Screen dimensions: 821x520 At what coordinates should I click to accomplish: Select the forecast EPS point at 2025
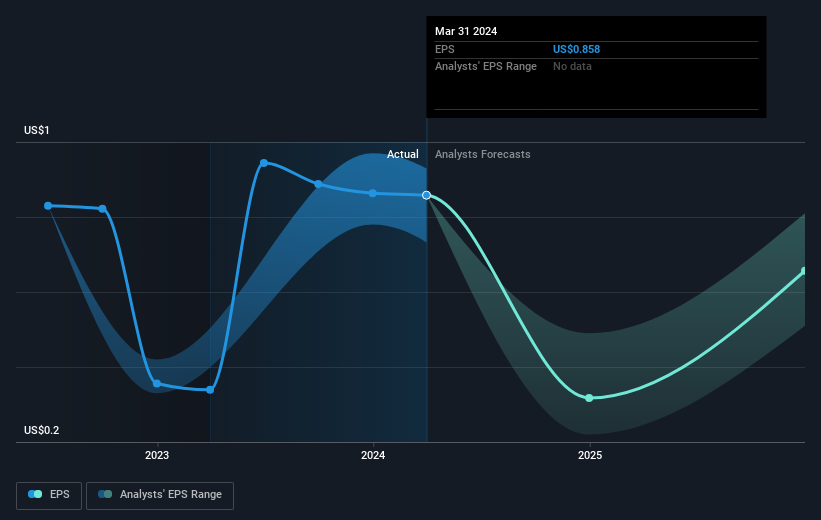click(x=589, y=398)
